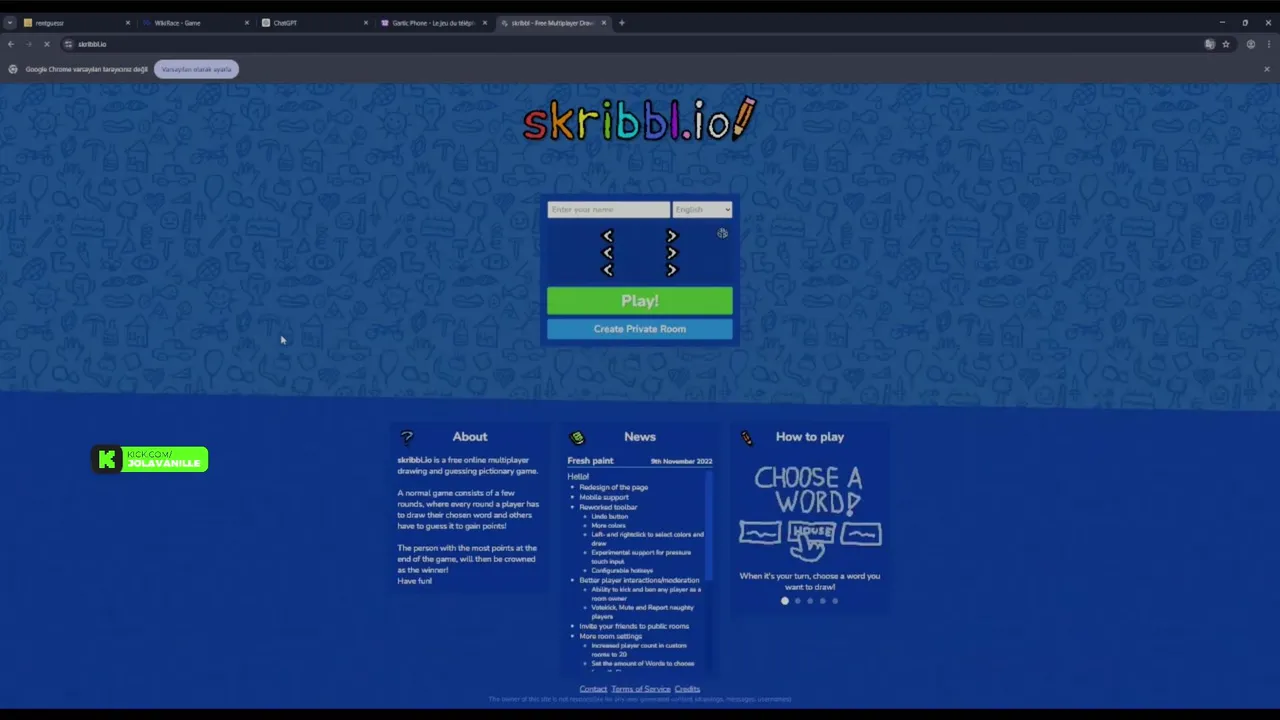The image size is (1280, 720).
Task: Click the 9th November 2022 date
Action: tap(681, 462)
